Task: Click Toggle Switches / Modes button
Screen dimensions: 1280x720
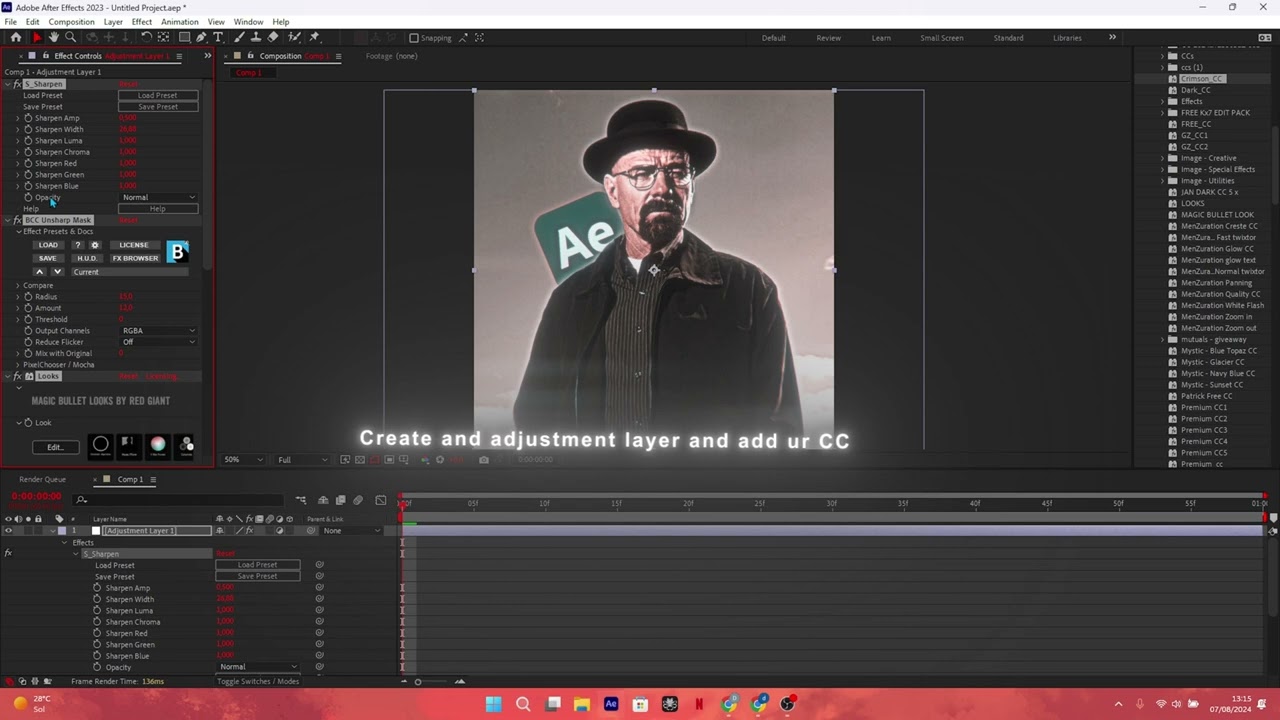Action: click(258, 682)
